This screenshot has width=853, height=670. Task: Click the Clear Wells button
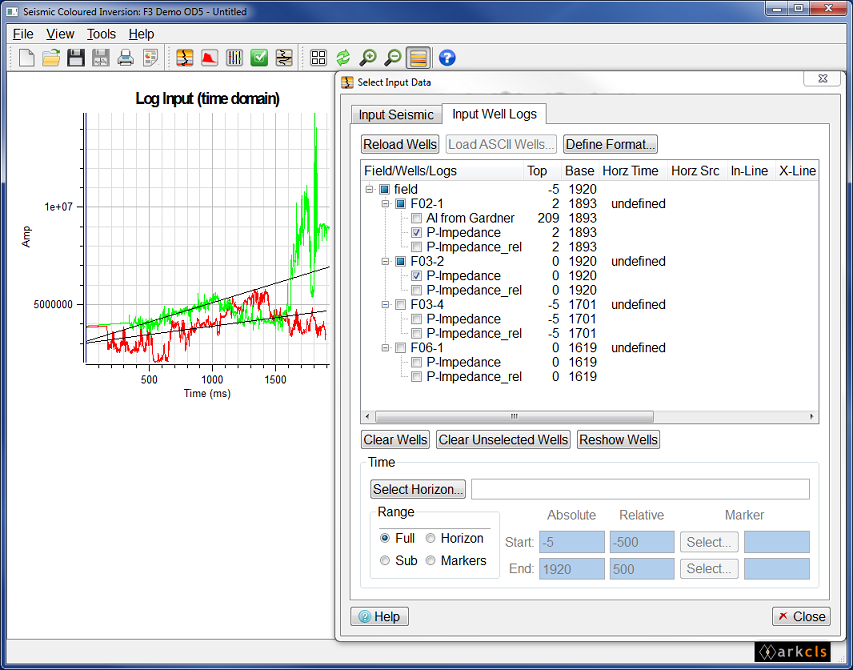(x=395, y=440)
